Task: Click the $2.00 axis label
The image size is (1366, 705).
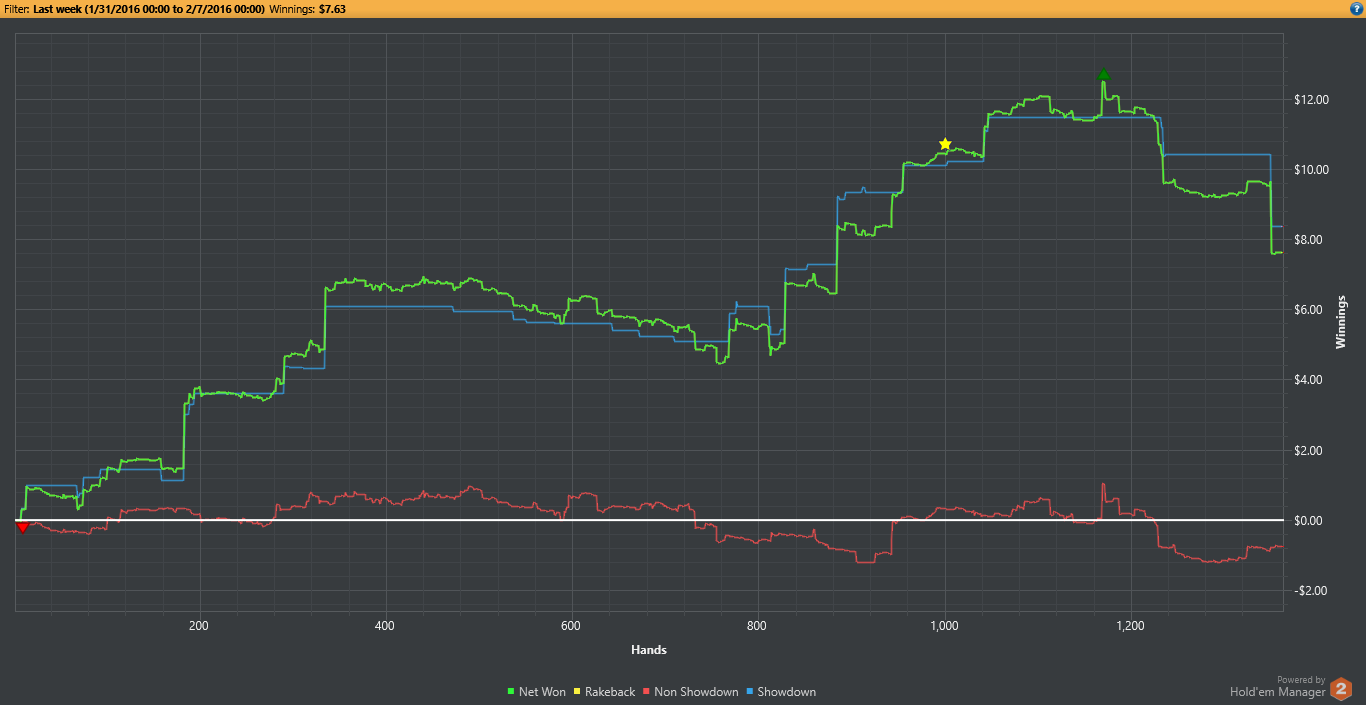Action: click(x=1311, y=451)
